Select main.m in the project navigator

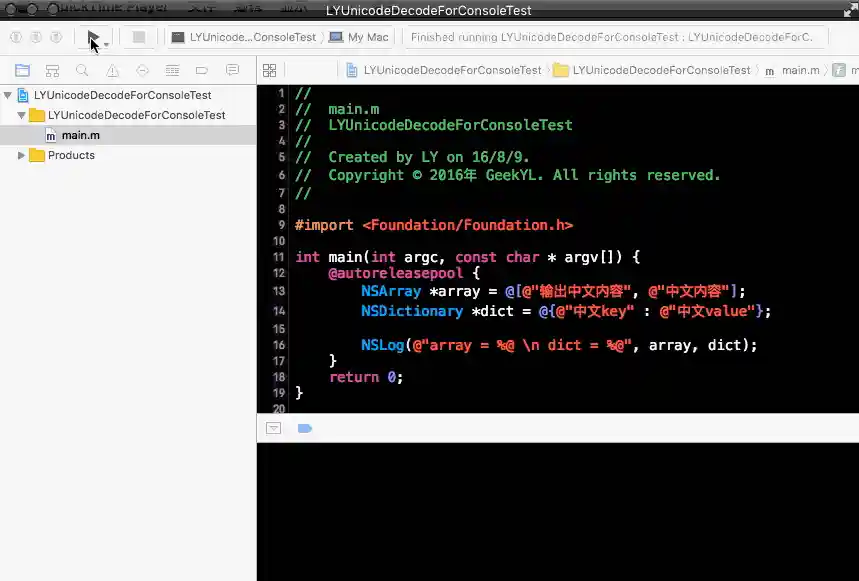pyautogui.click(x=80, y=135)
